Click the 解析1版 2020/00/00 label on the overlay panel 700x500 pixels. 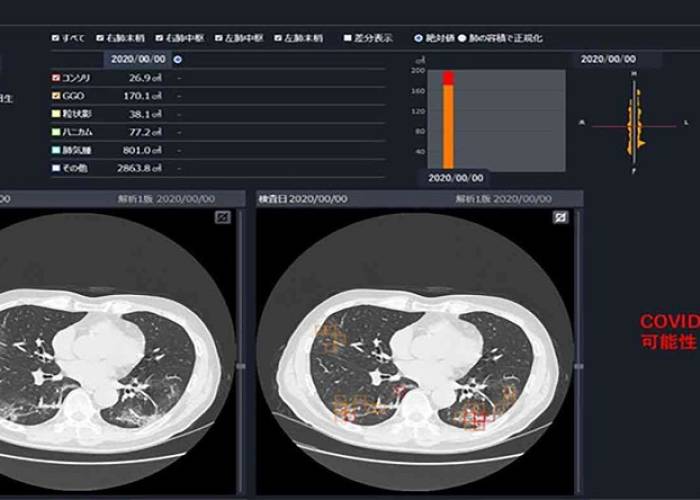pyautogui.click(x=504, y=199)
